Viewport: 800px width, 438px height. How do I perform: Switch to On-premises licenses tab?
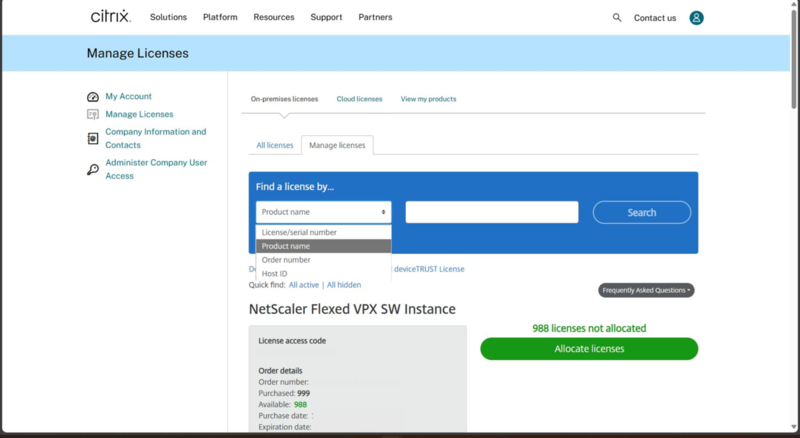(x=284, y=99)
